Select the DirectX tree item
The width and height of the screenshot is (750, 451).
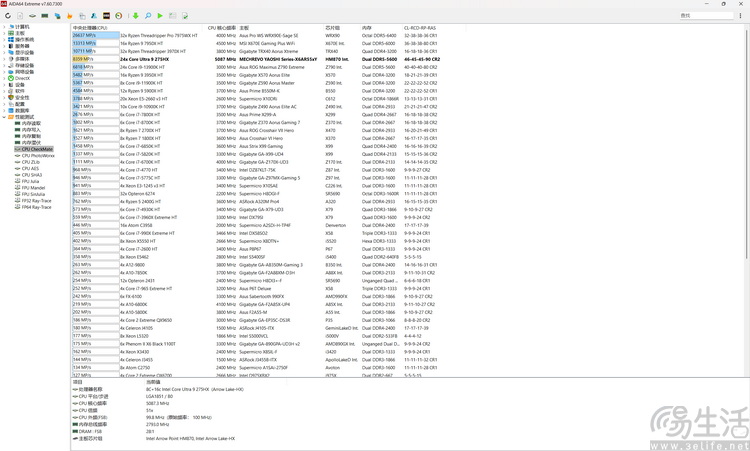(19, 78)
